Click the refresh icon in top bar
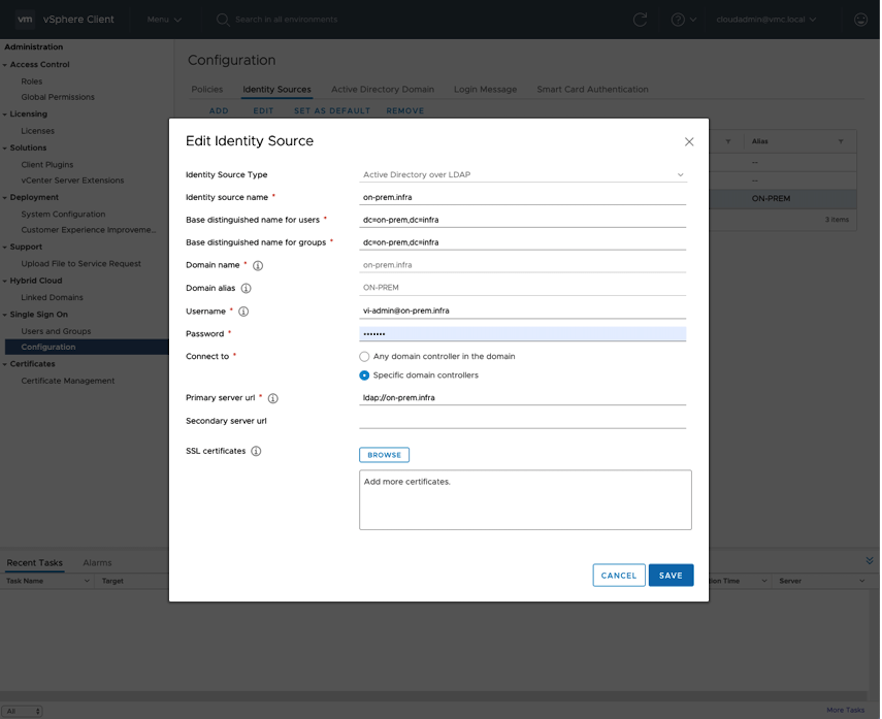The image size is (882, 719). 640,20
